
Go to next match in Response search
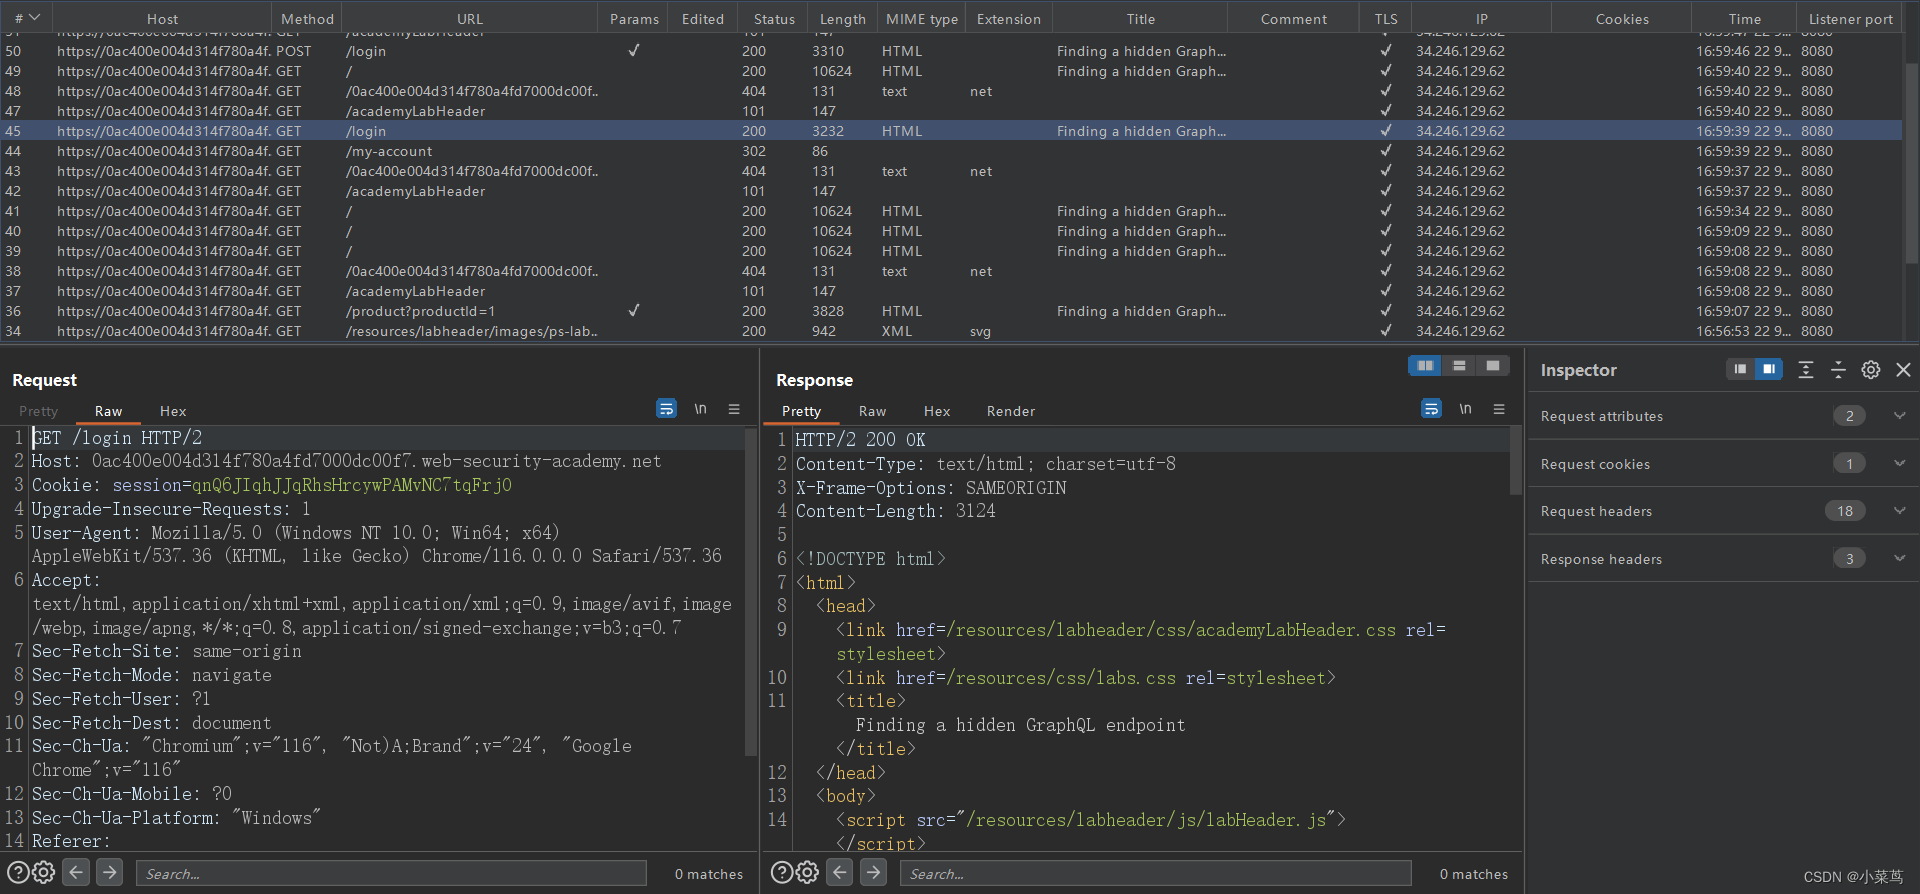pyautogui.click(x=874, y=873)
